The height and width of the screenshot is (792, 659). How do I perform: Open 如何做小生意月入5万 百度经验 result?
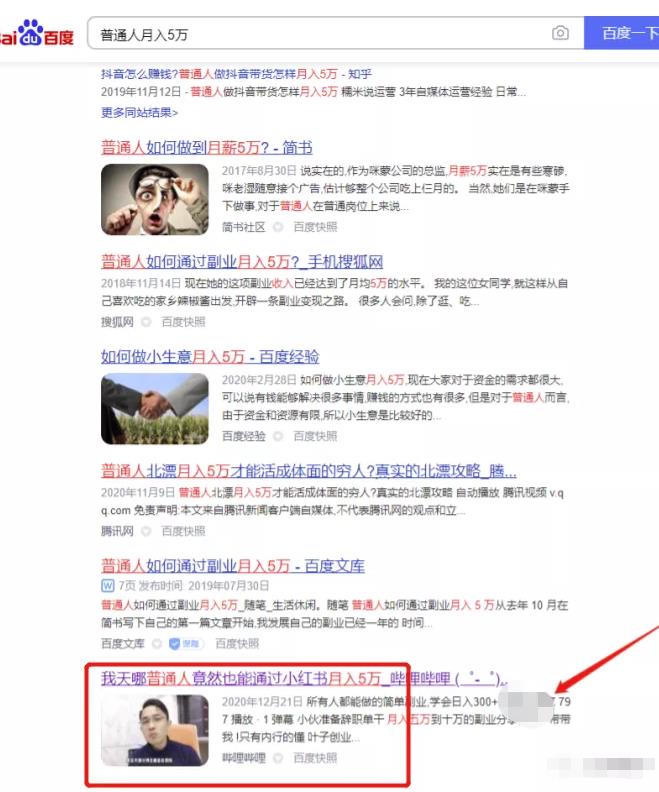[210, 357]
